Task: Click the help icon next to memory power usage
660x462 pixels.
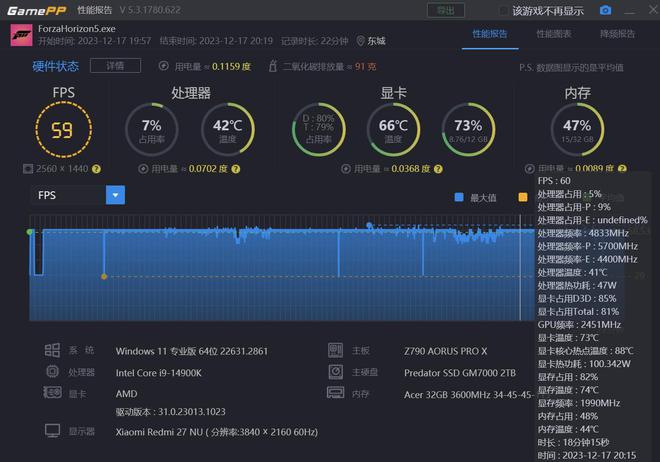Action: 623,169
